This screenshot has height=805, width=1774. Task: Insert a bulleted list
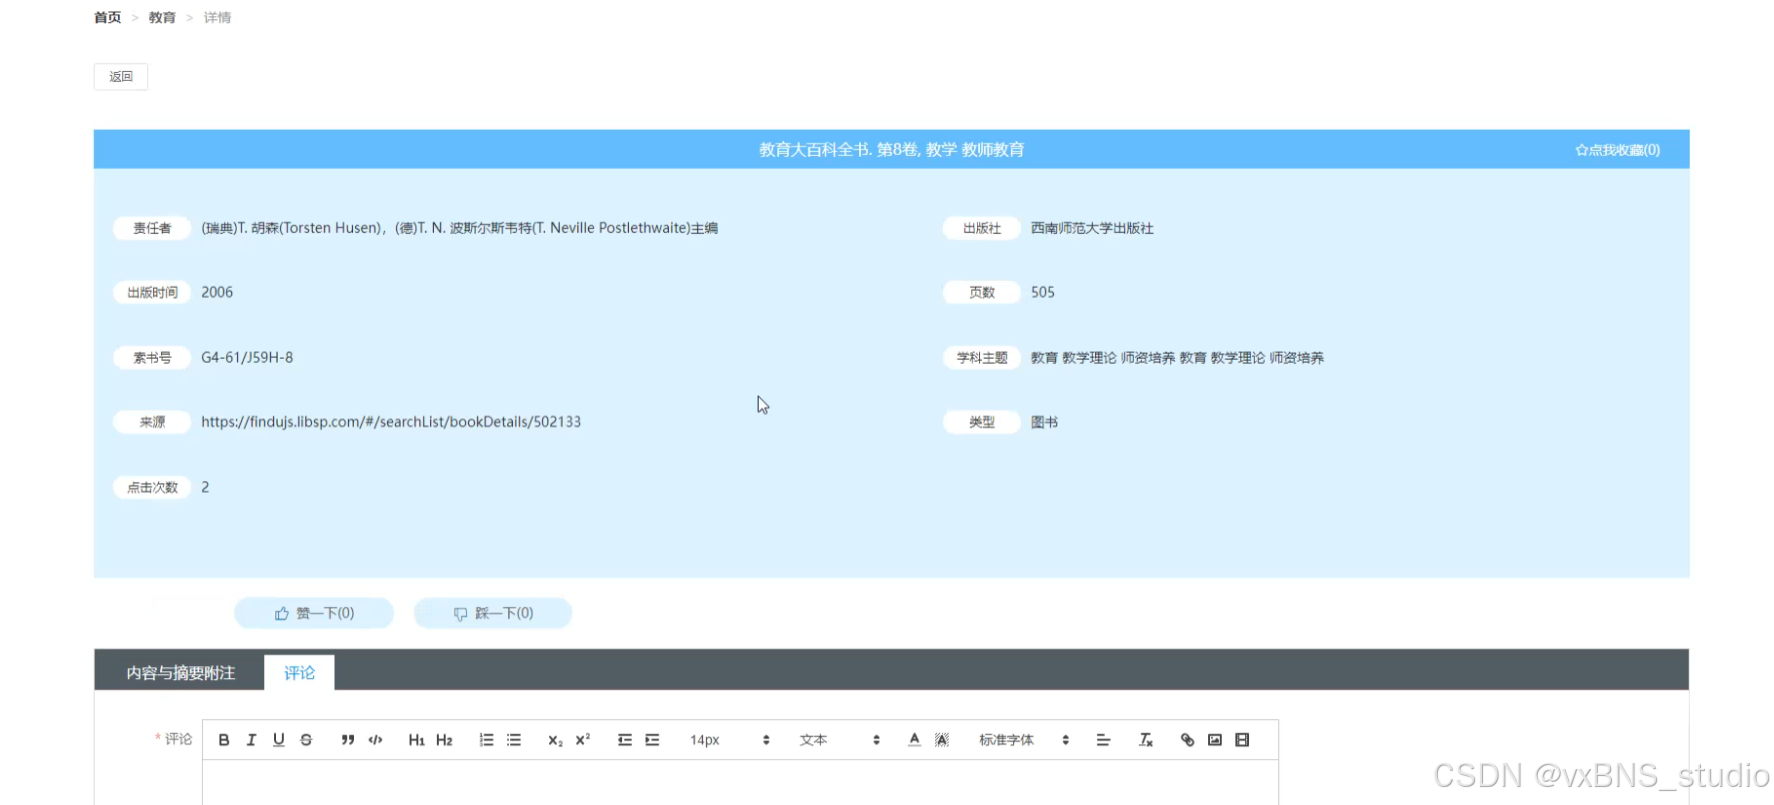pyautogui.click(x=514, y=740)
